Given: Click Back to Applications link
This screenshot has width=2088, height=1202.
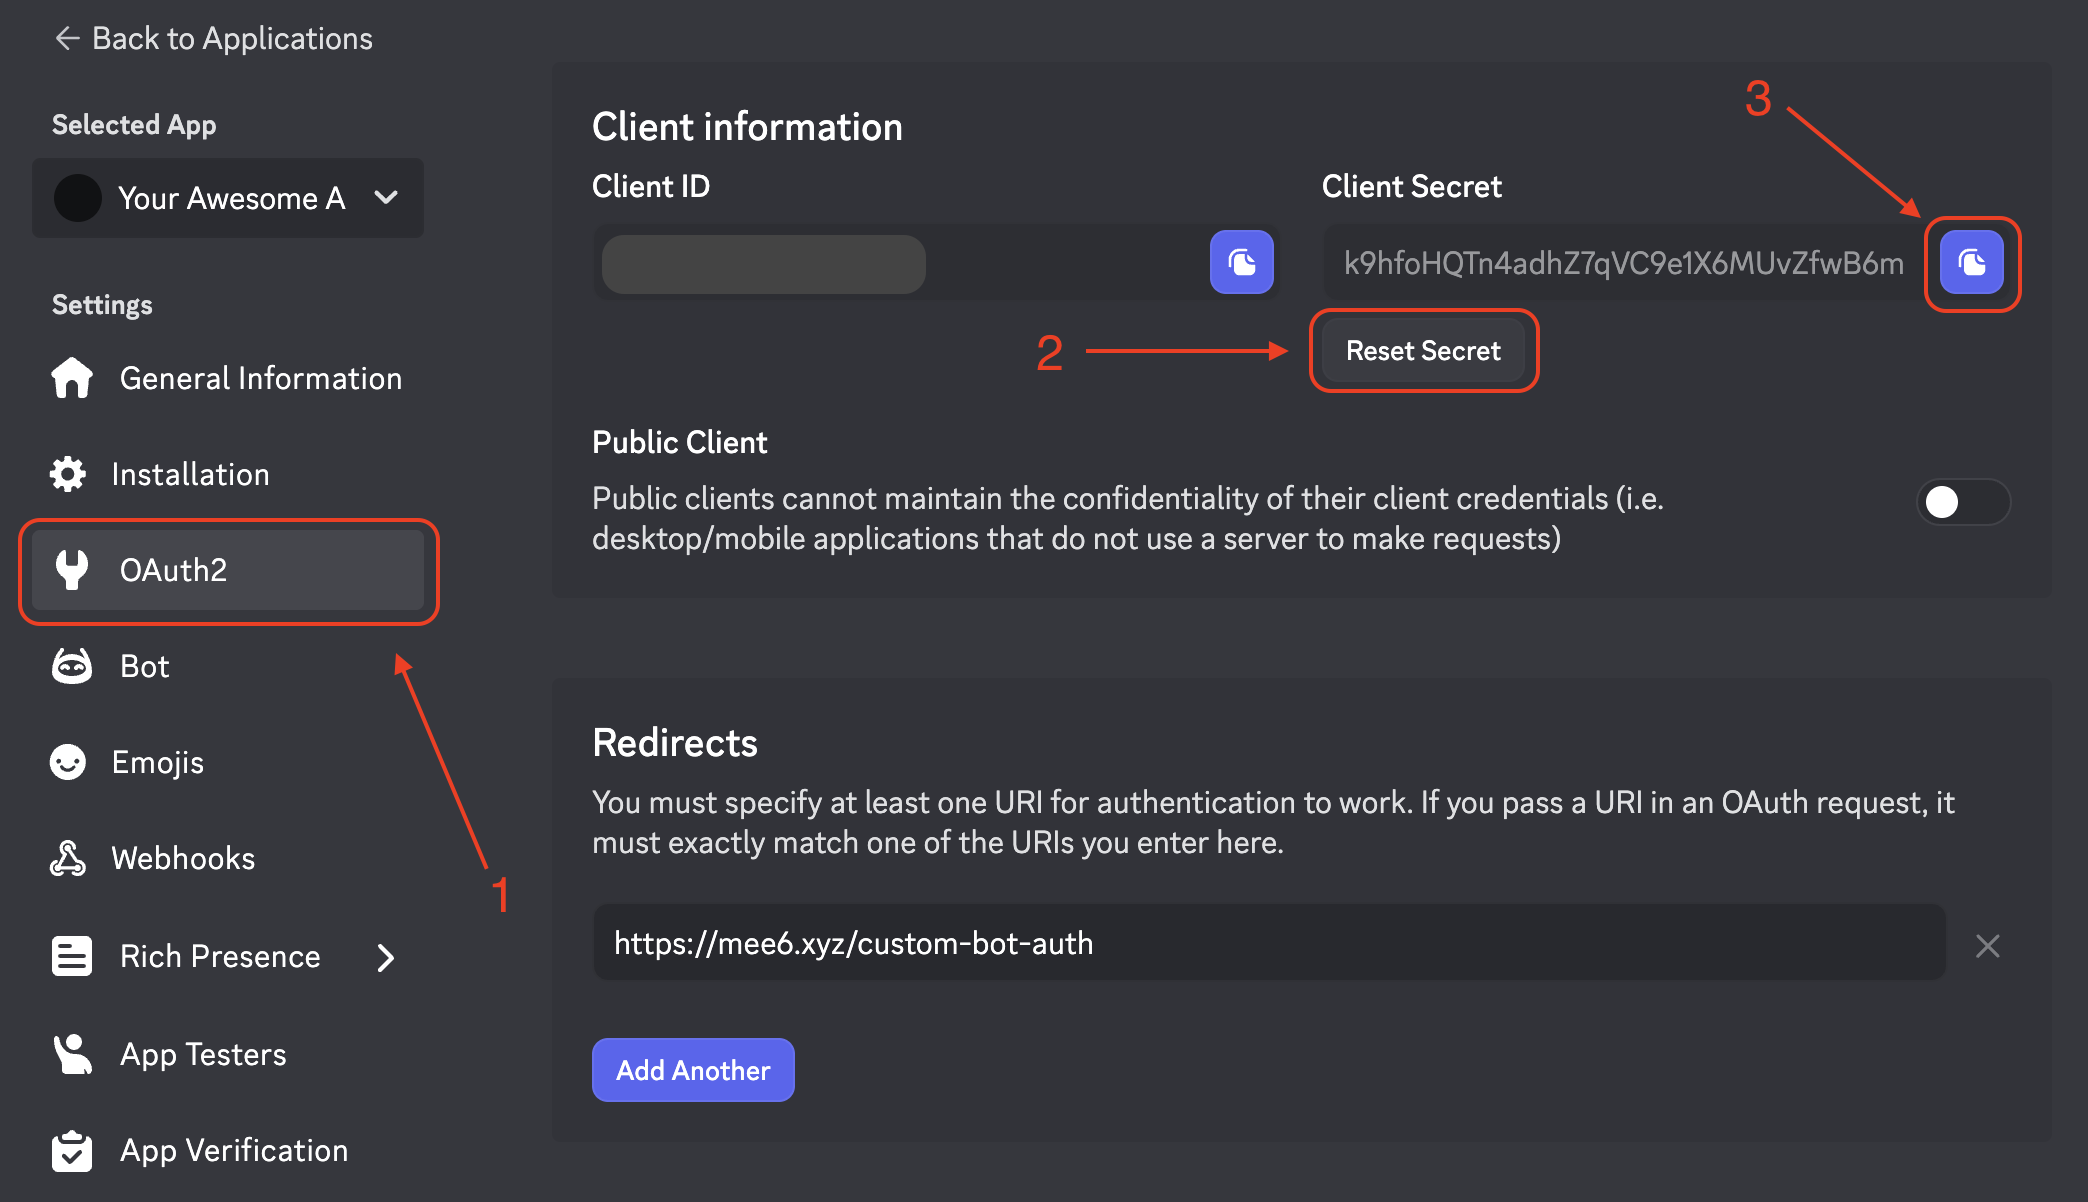Looking at the screenshot, I should click(x=213, y=38).
